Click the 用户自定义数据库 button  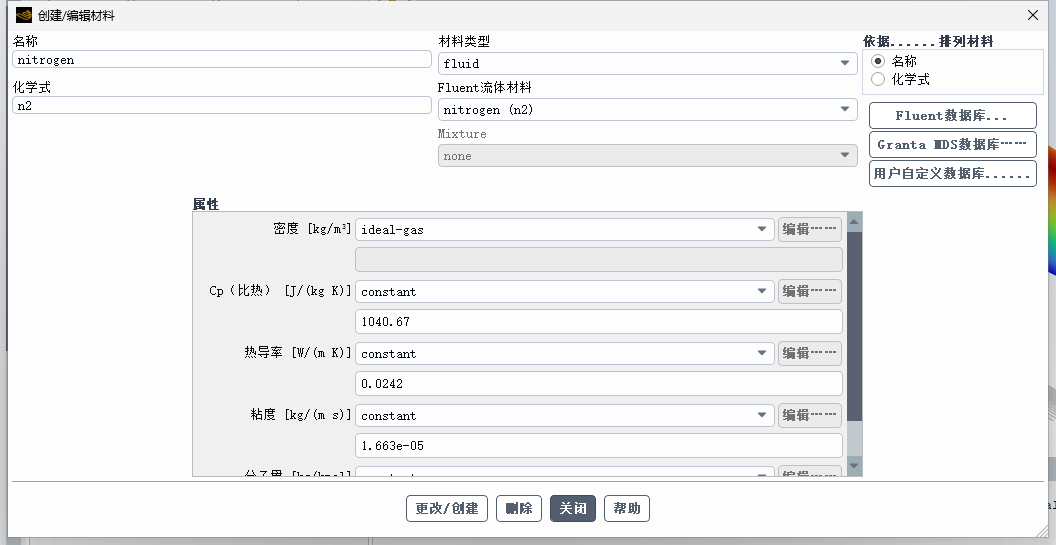(952, 173)
